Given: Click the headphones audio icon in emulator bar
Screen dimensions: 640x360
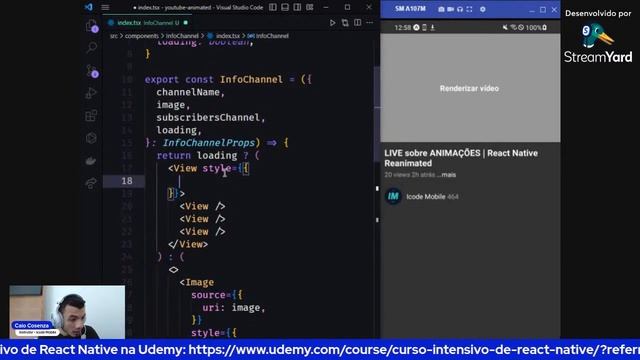Looking at the screenshot, I should (460, 9).
